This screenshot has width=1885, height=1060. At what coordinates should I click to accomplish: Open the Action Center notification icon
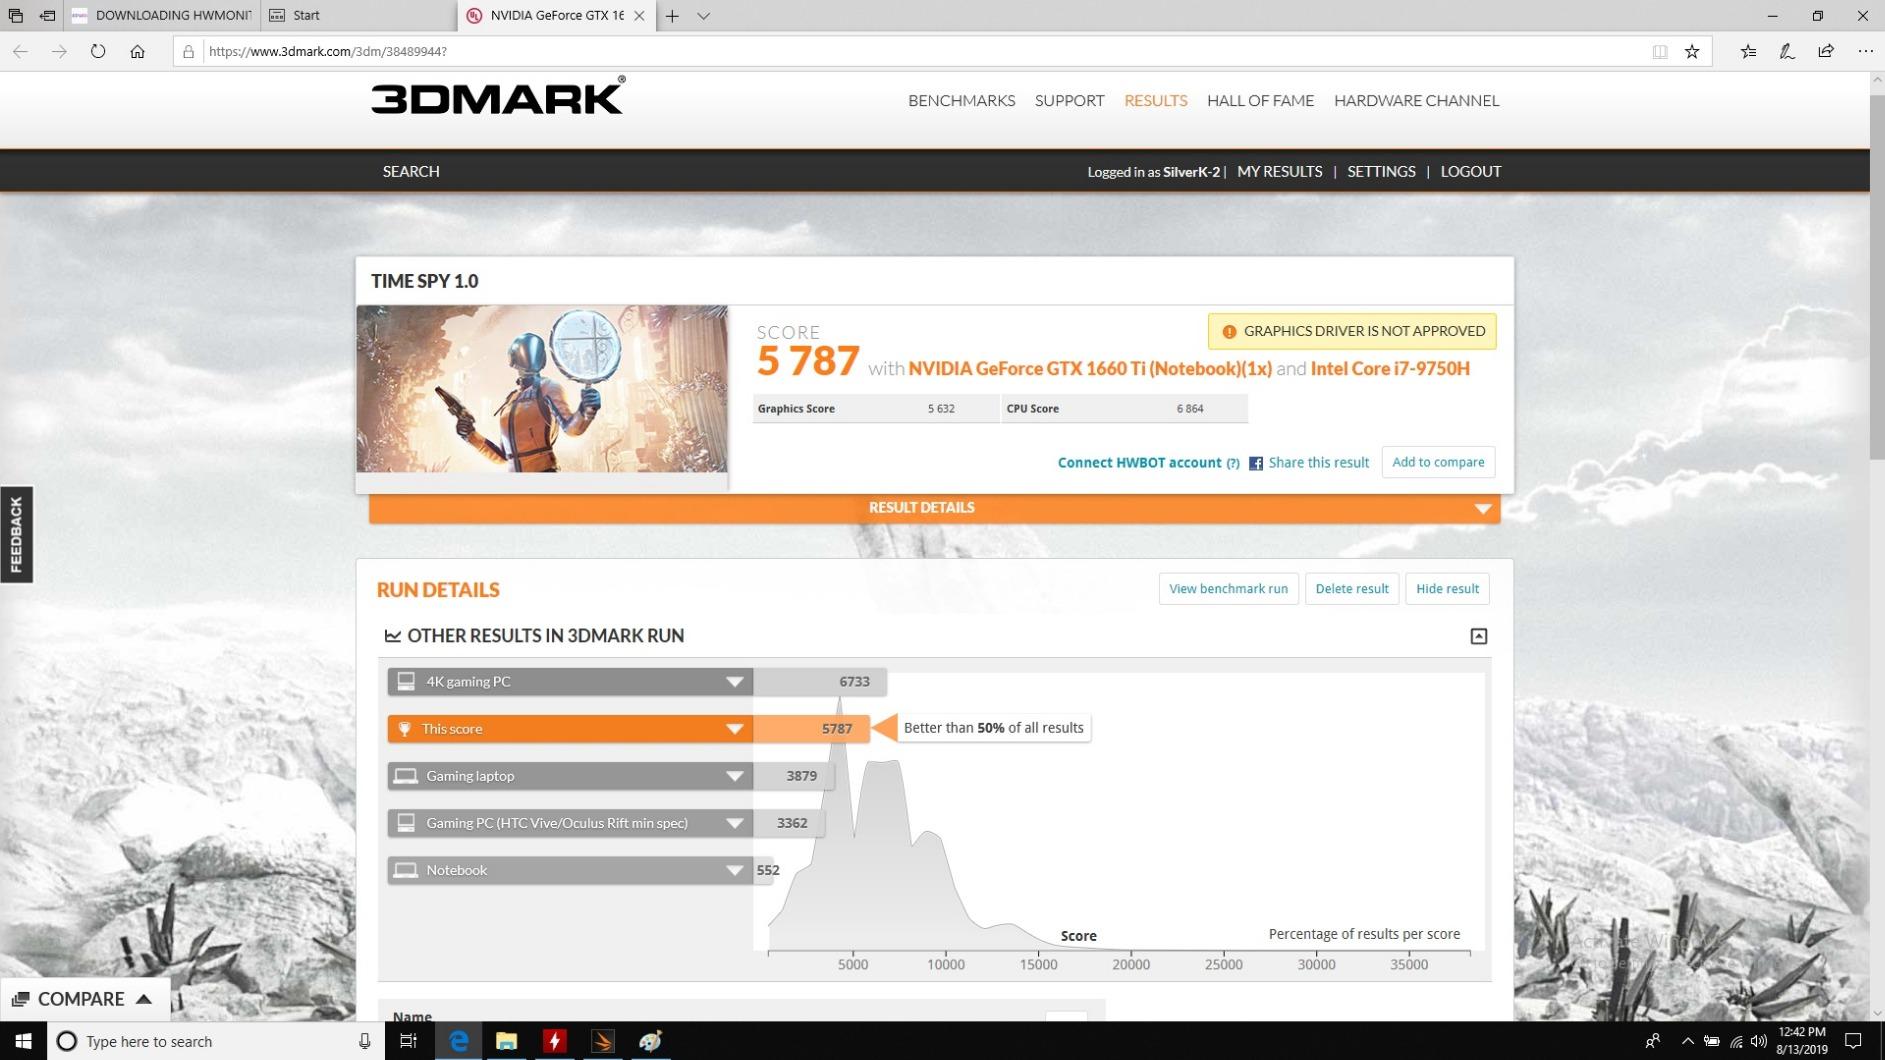point(1852,1041)
